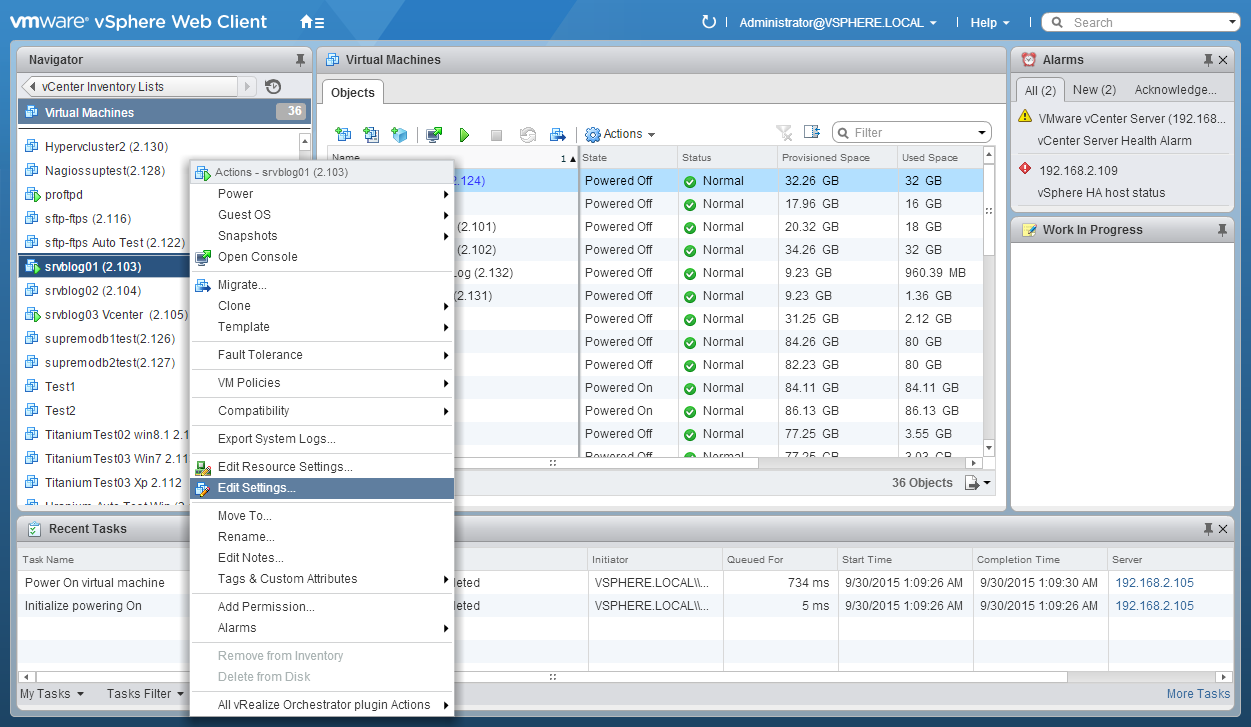Click the restart guest OS toolbar icon

coord(528,134)
